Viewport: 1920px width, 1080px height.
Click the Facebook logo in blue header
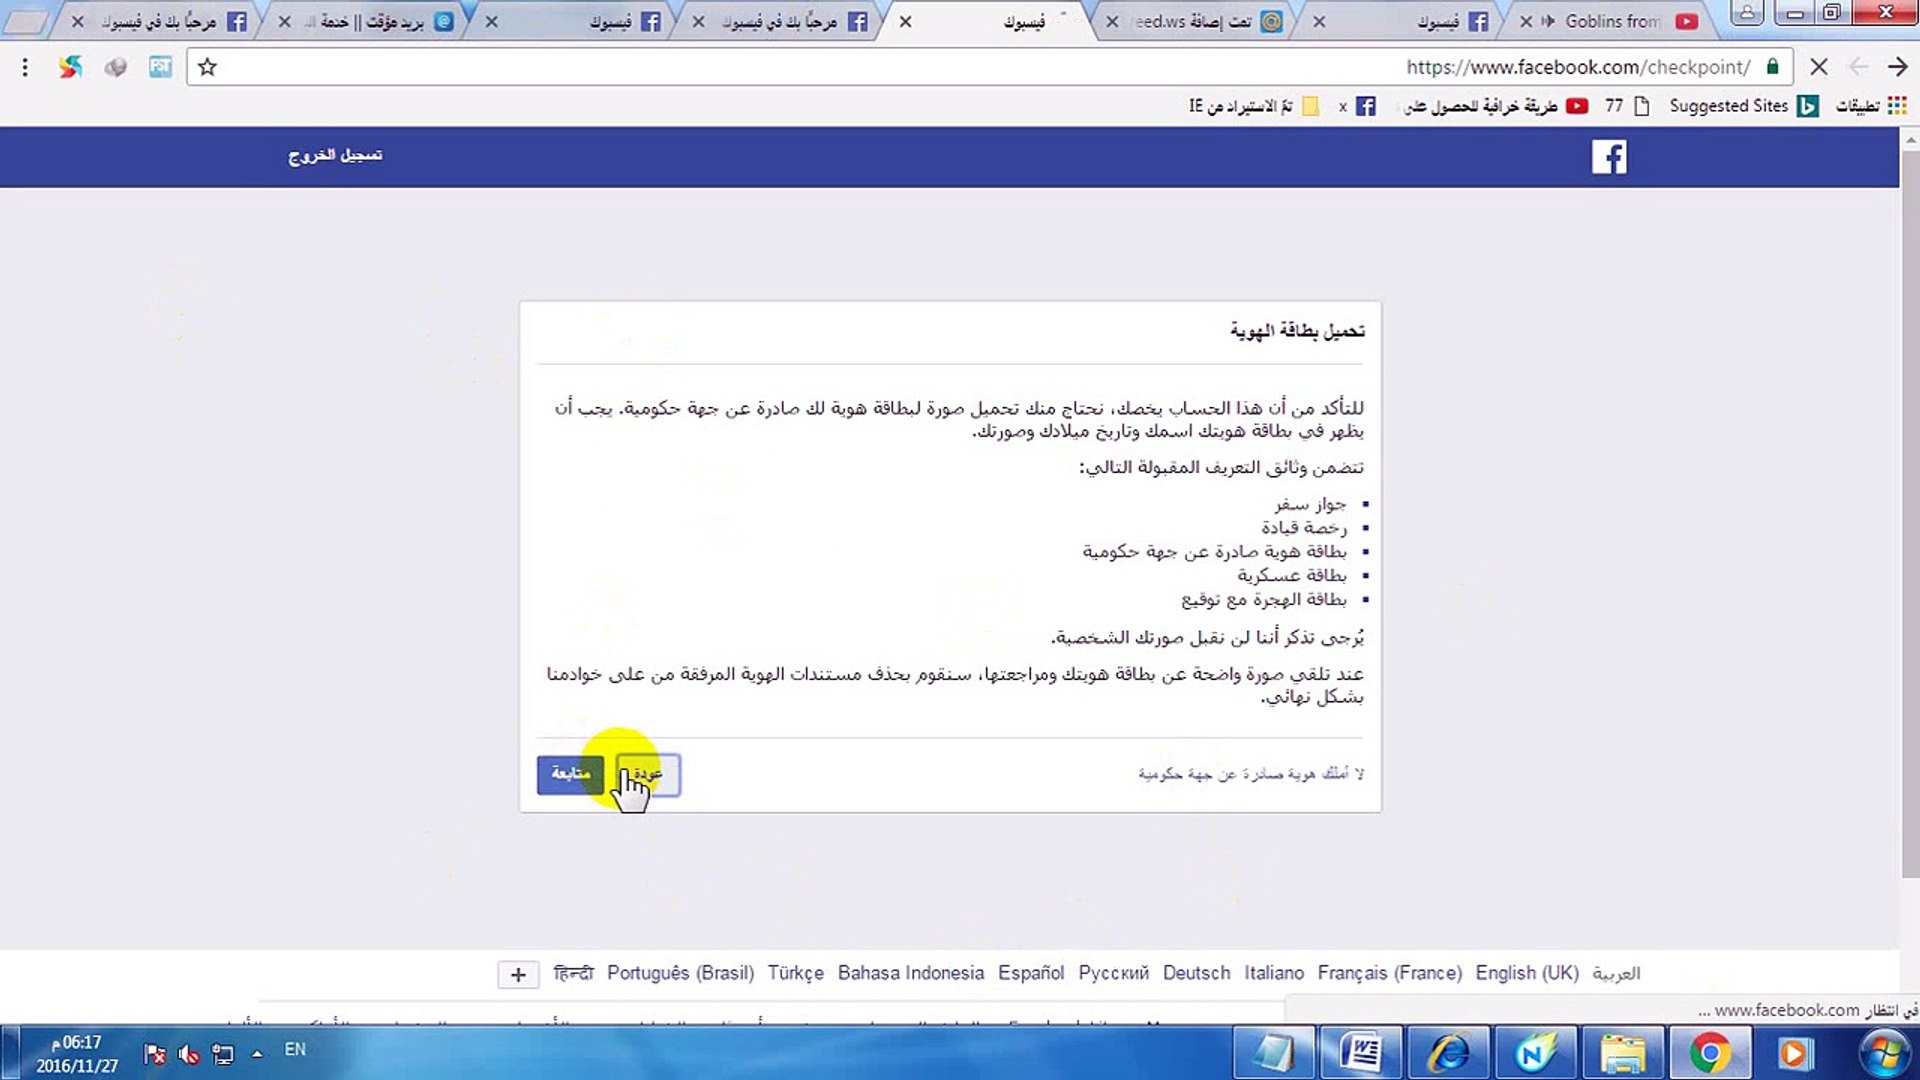pyautogui.click(x=1608, y=157)
